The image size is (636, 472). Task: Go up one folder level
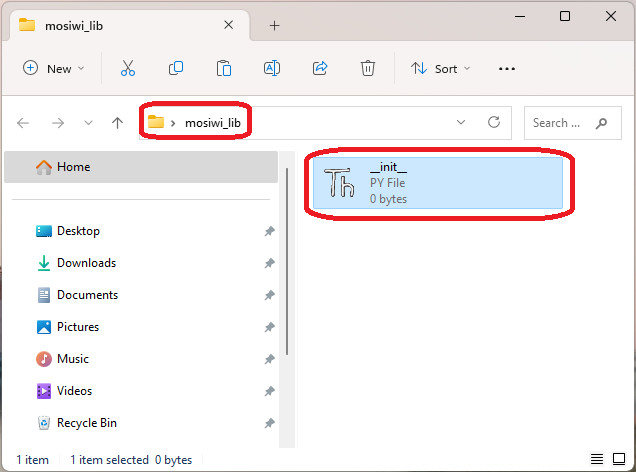tap(118, 123)
